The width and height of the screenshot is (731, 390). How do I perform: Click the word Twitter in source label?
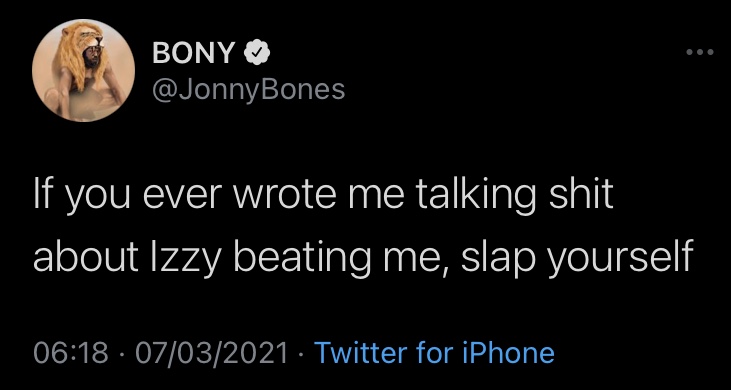tap(358, 353)
